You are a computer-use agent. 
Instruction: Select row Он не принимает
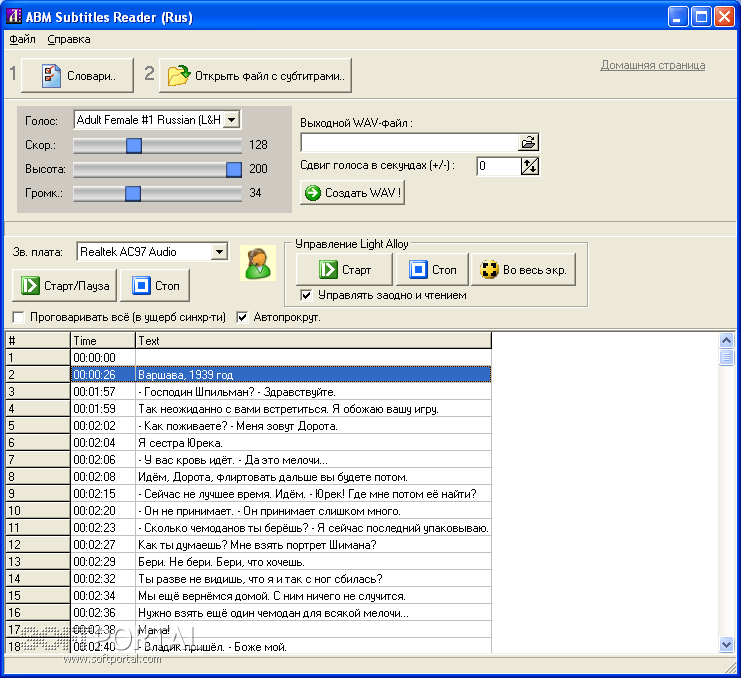pyautogui.click(x=249, y=511)
